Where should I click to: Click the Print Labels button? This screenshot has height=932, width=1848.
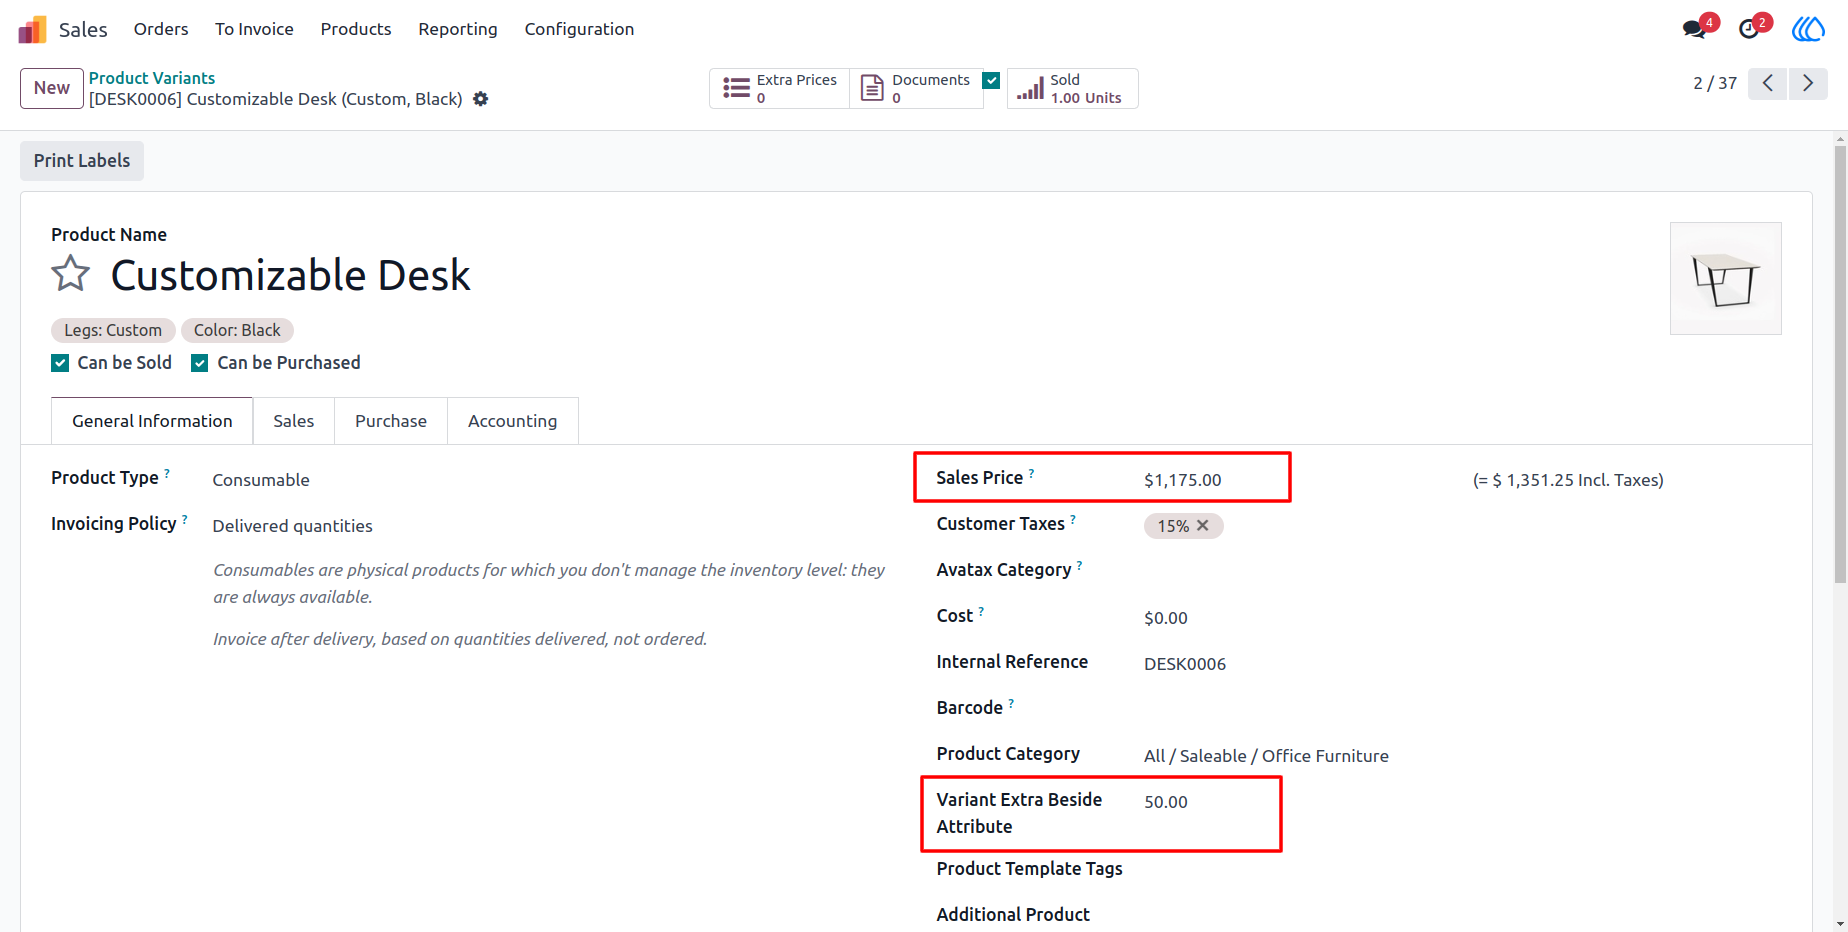click(x=82, y=161)
